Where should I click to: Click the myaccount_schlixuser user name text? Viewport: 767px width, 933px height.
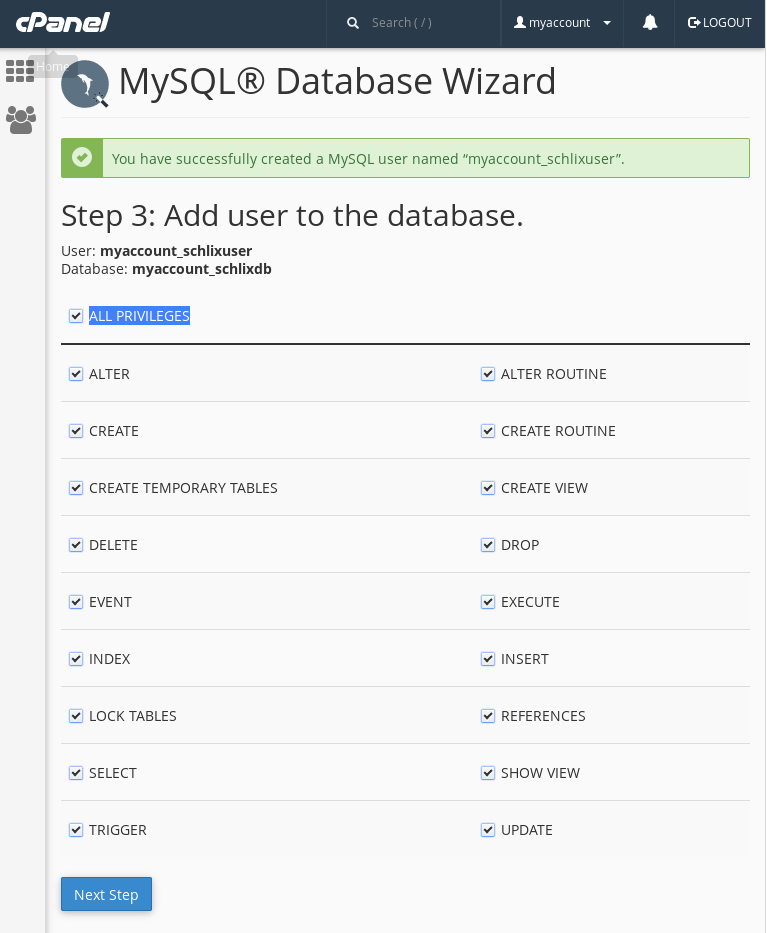point(176,251)
